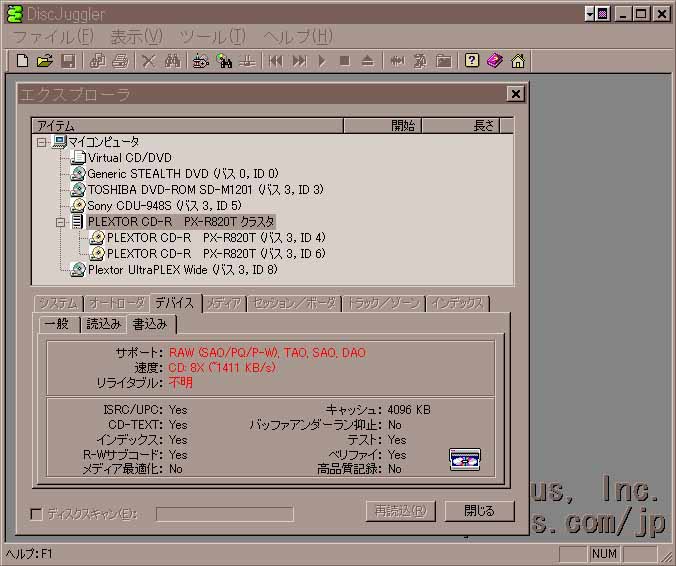676x566 pixels.
Task: Select Sony CDU-948S tree item
Action: click(x=164, y=206)
